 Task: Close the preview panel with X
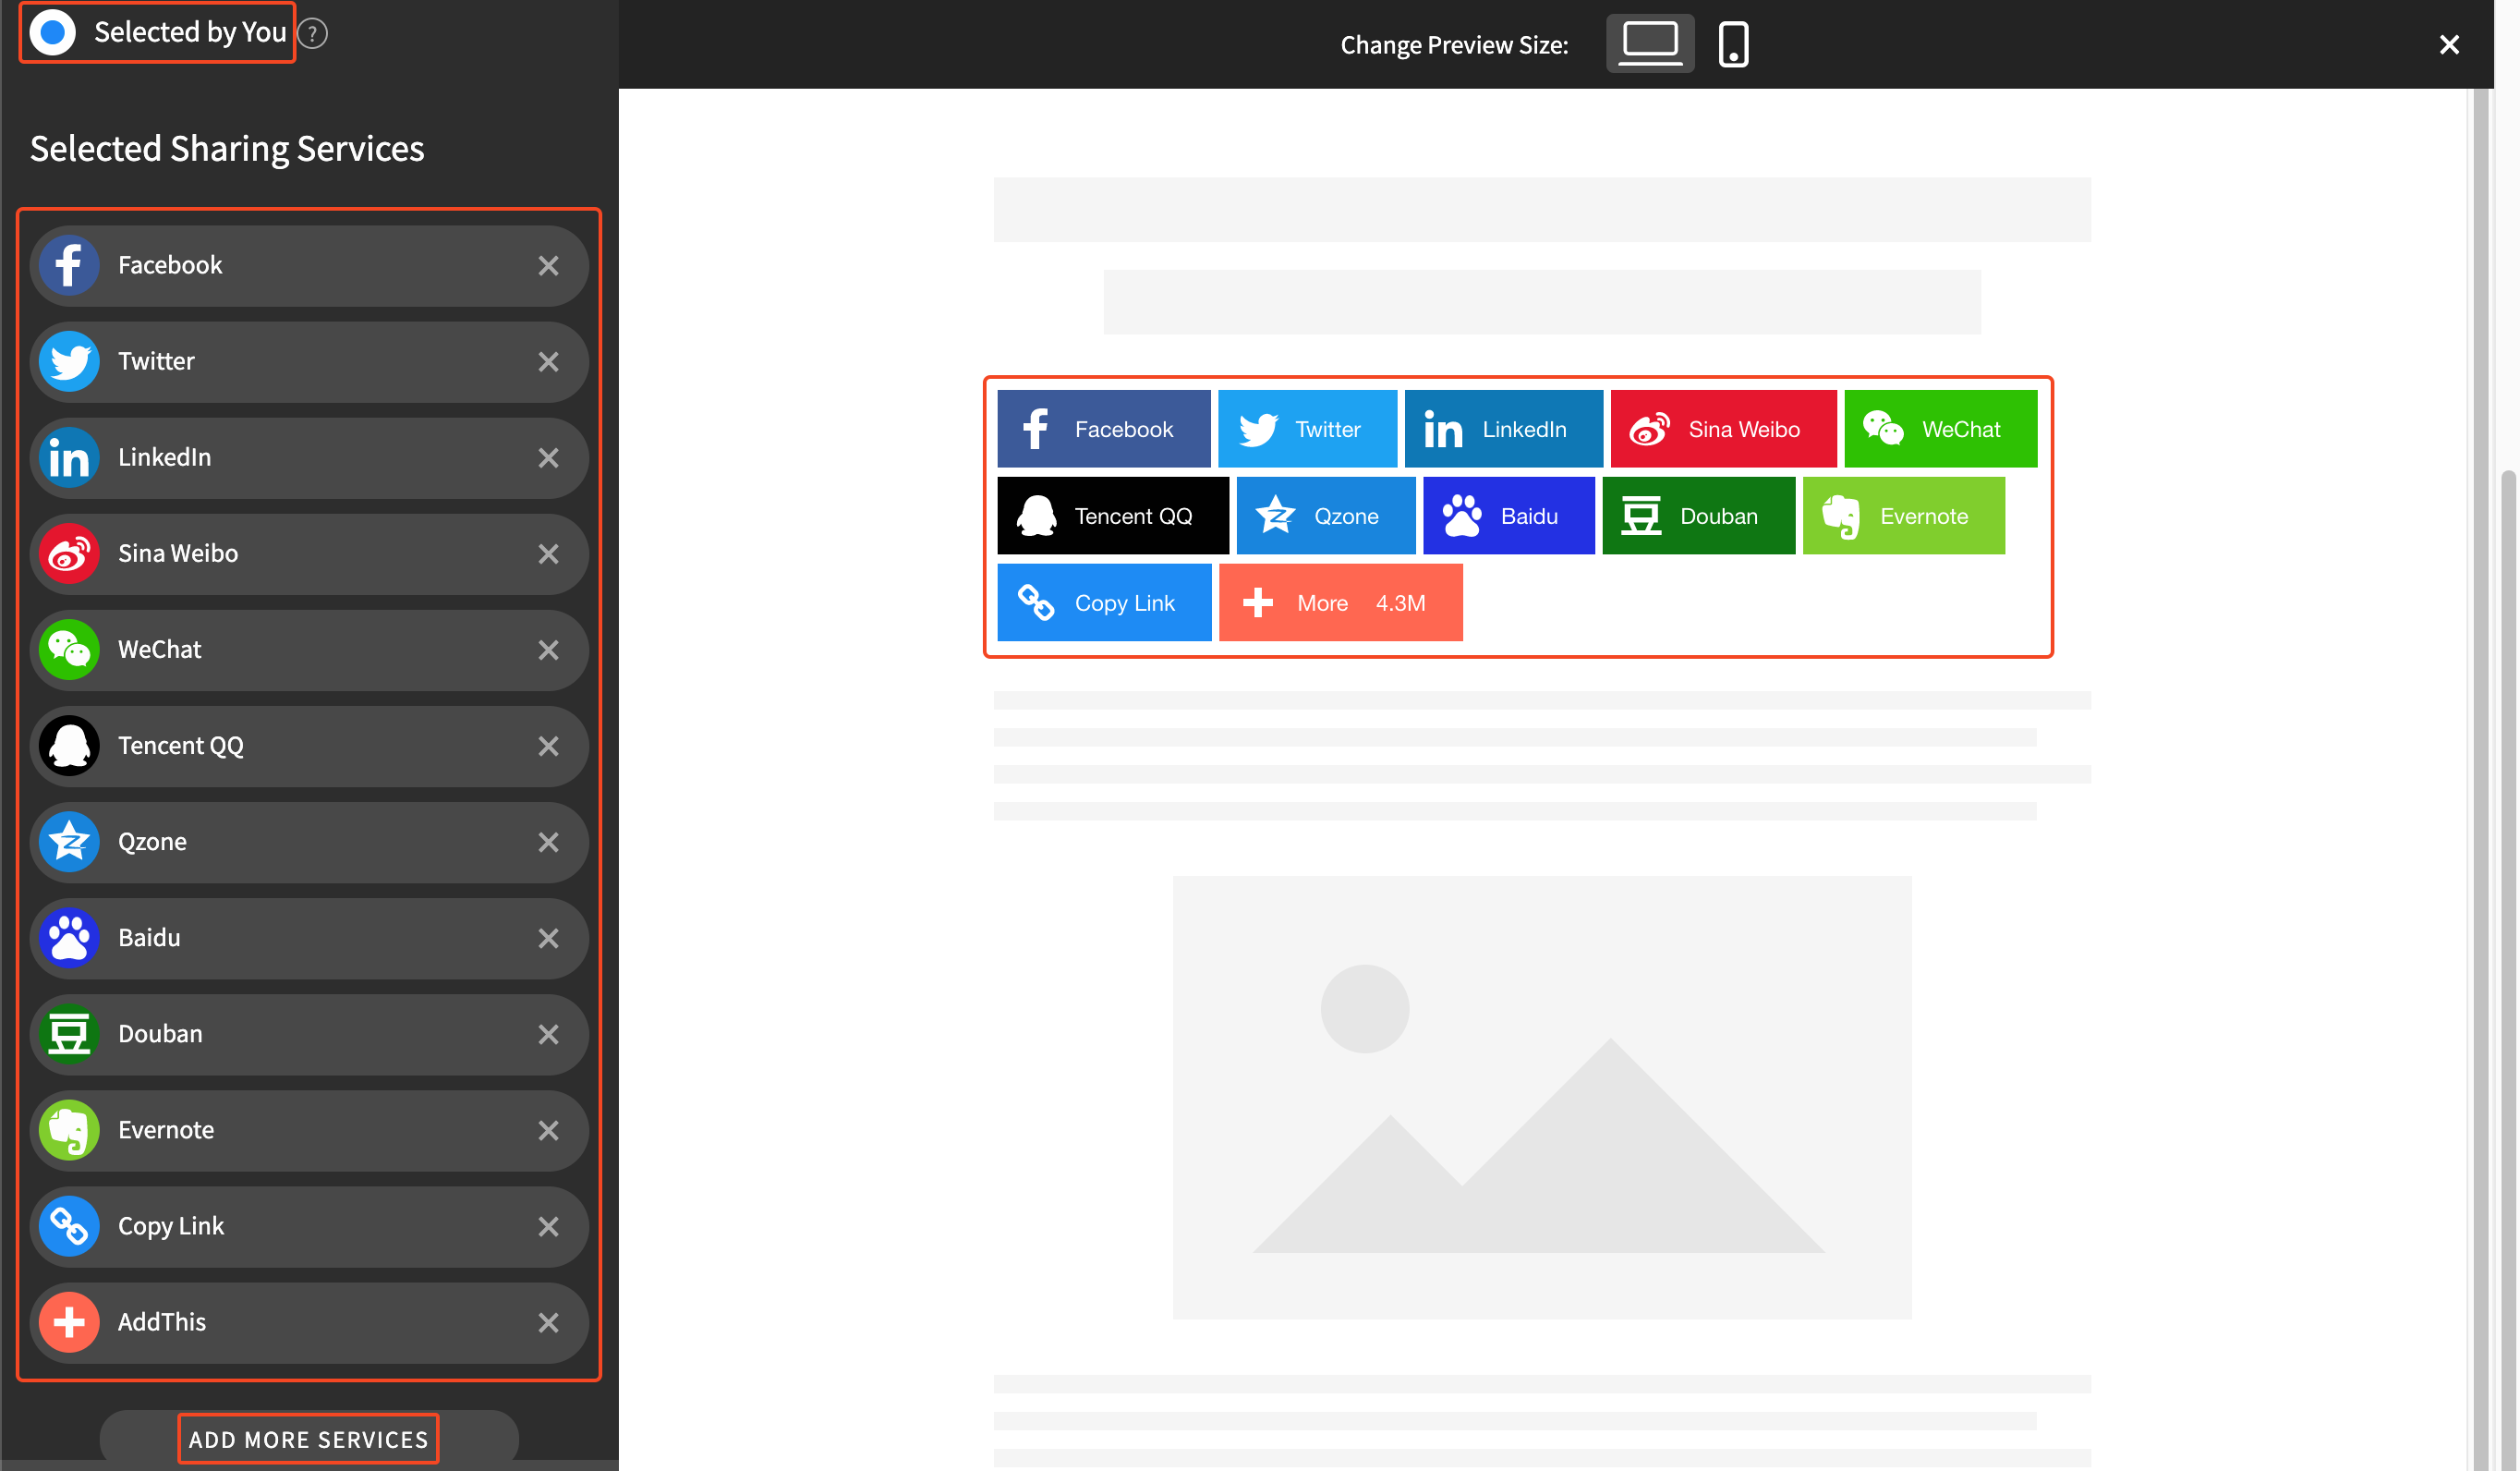tap(2448, 45)
